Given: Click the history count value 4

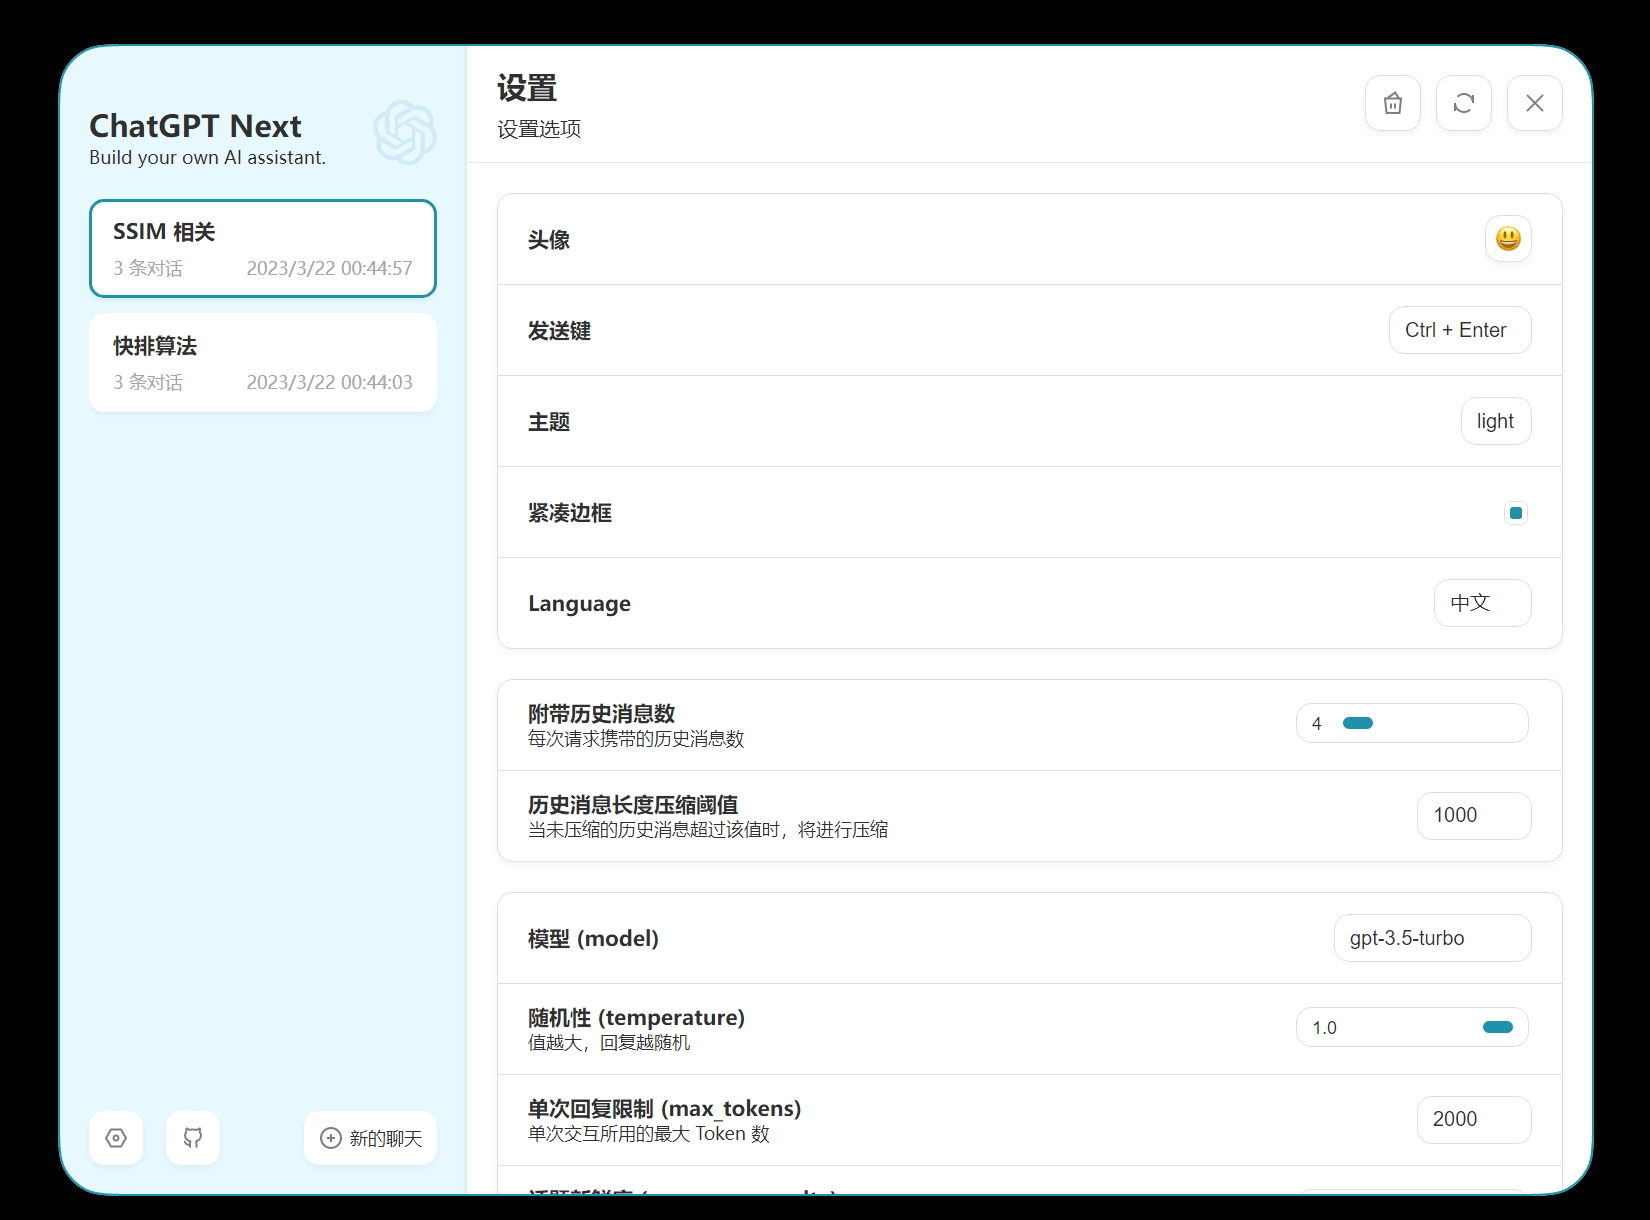Looking at the screenshot, I should tap(1317, 723).
